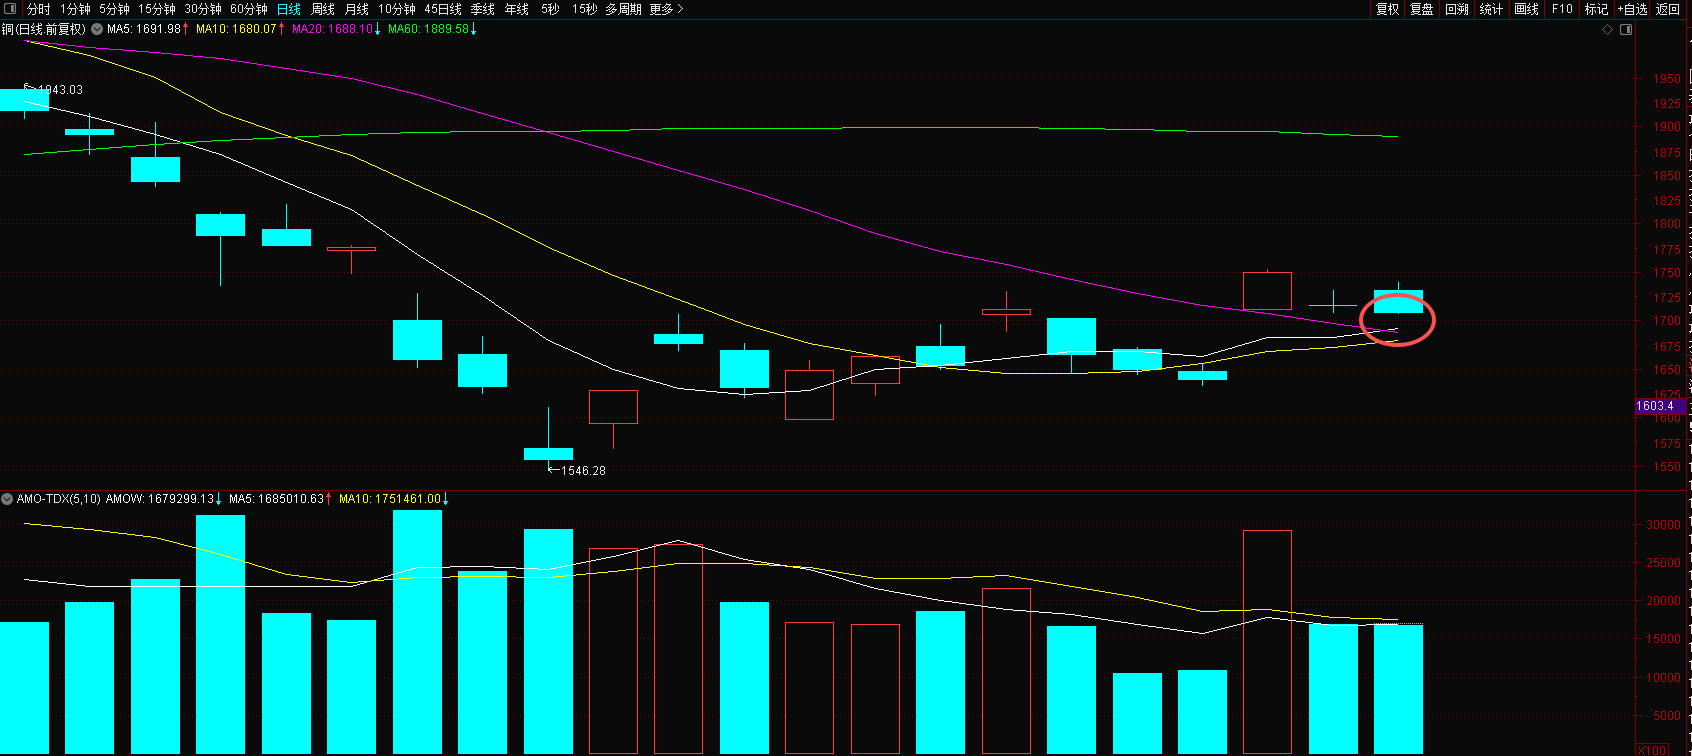Expand 更多 for more period options
The width and height of the screenshot is (1692, 756).
666,9
